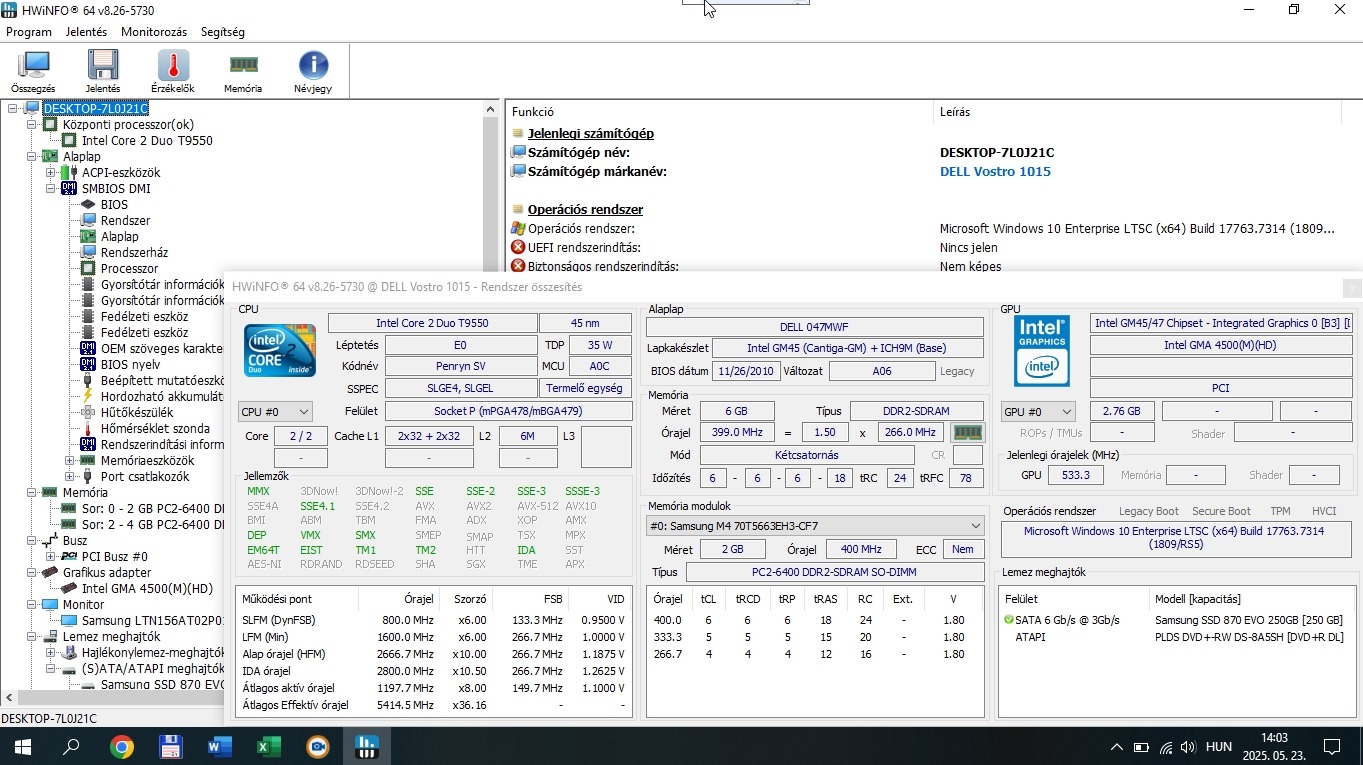
Task: Click the tree horizontal scrollbar left arrow
Action: click(x=9, y=697)
